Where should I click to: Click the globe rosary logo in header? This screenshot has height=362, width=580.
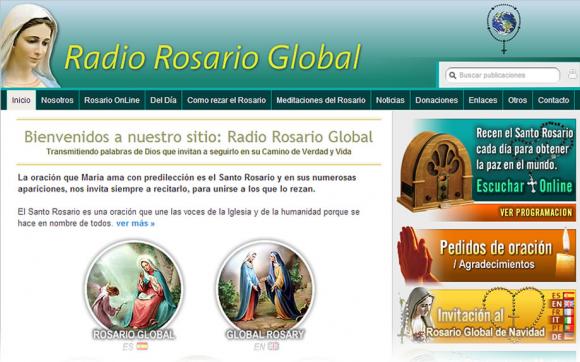click(x=503, y=28)
